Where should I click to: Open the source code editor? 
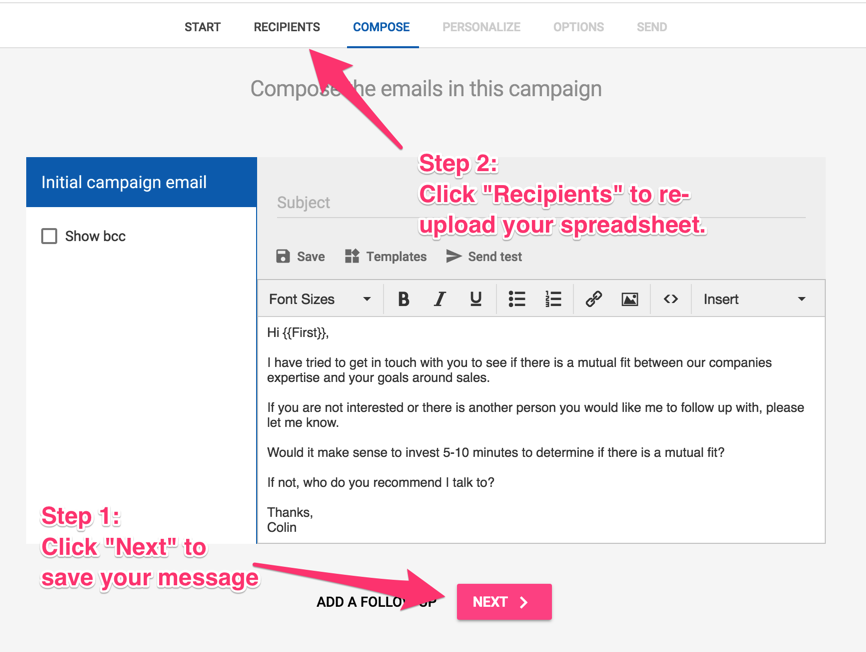(x=670, y=298)
